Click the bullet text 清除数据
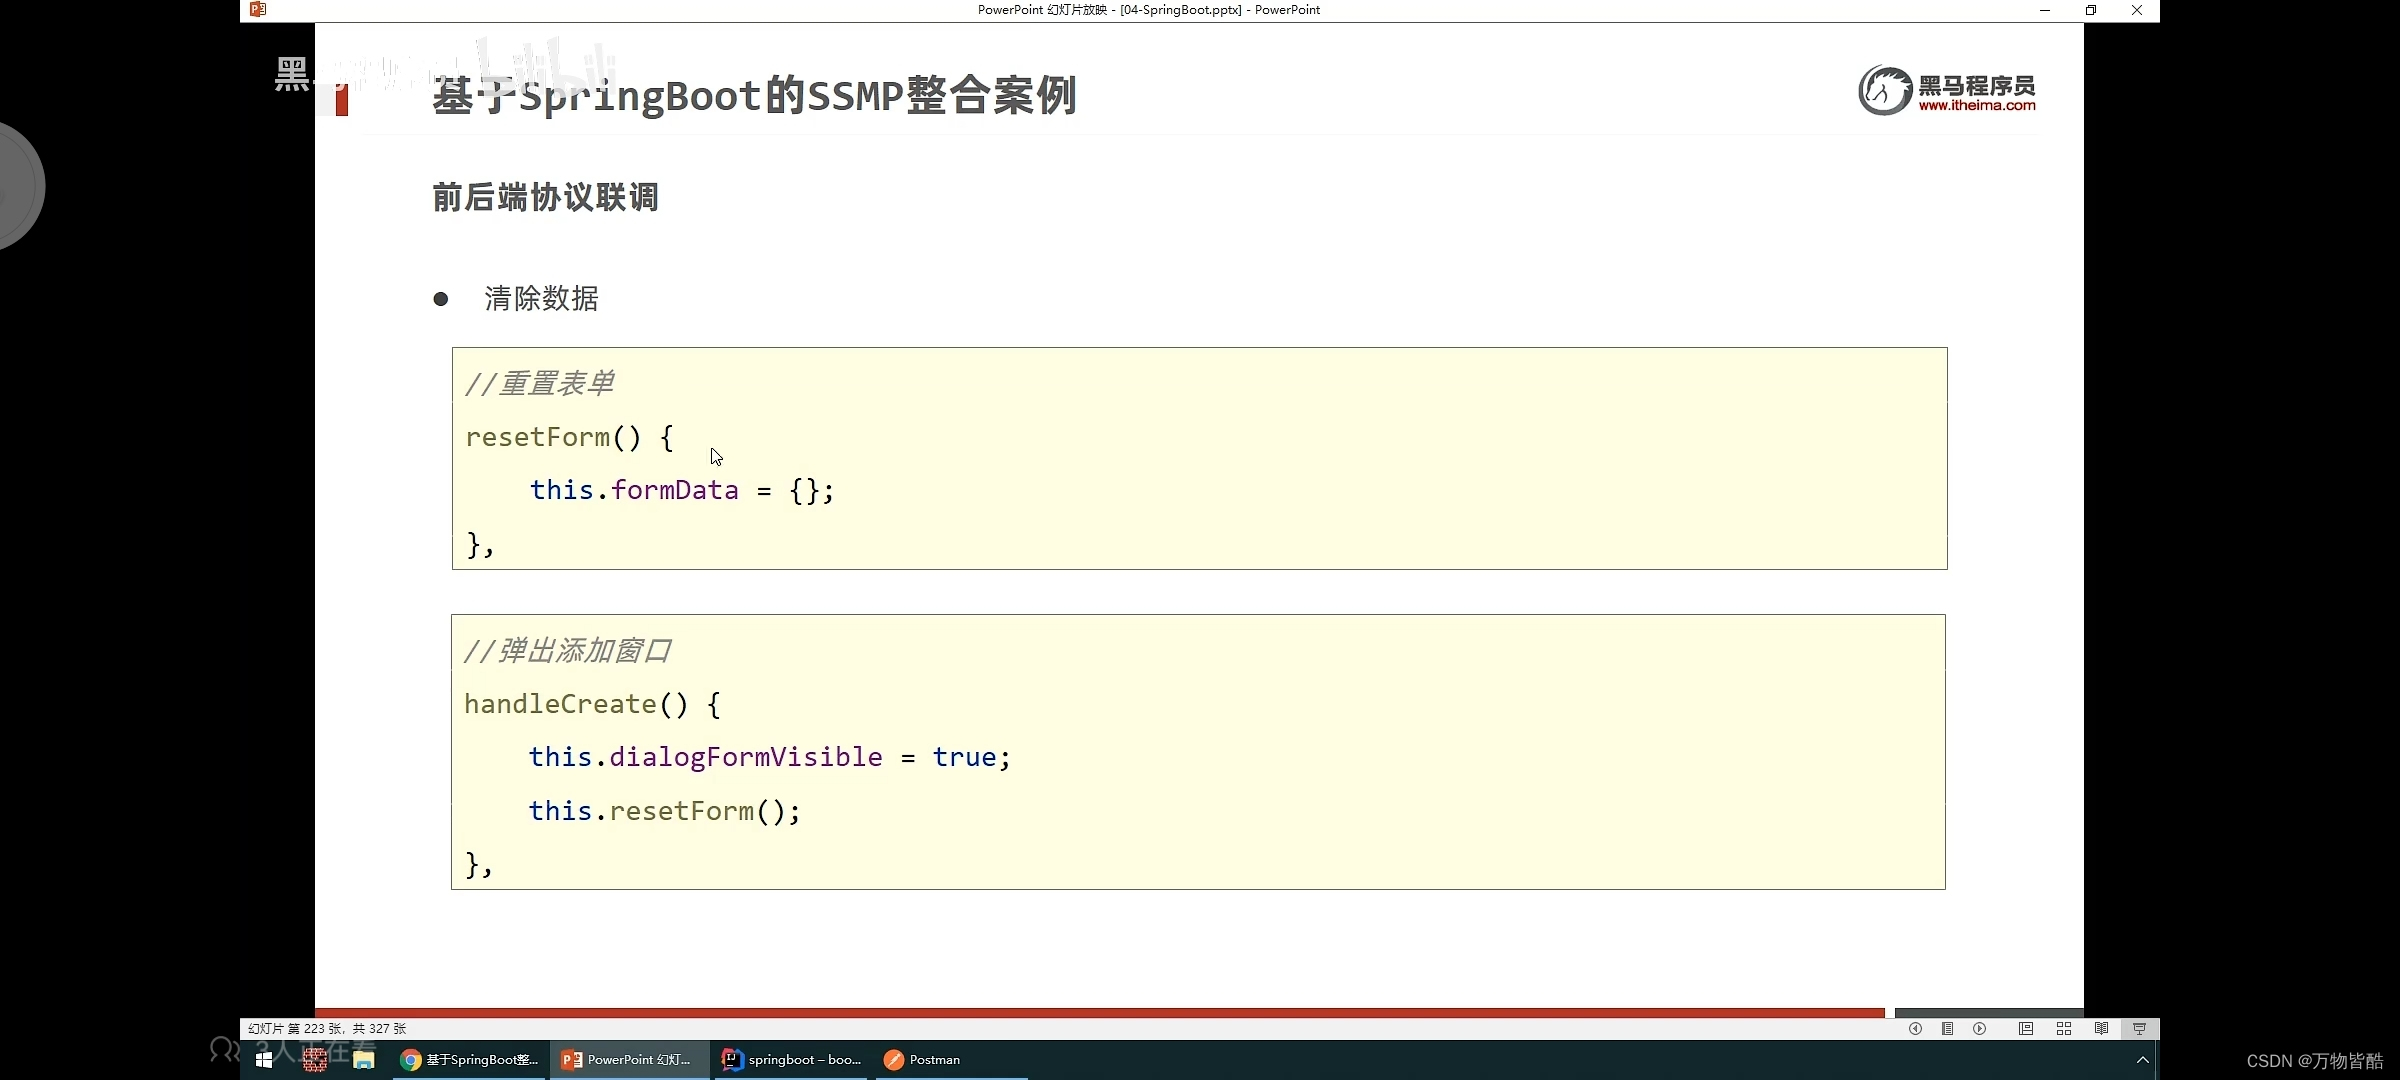Screen dimensions: 2400x1080 pos(541,298)
